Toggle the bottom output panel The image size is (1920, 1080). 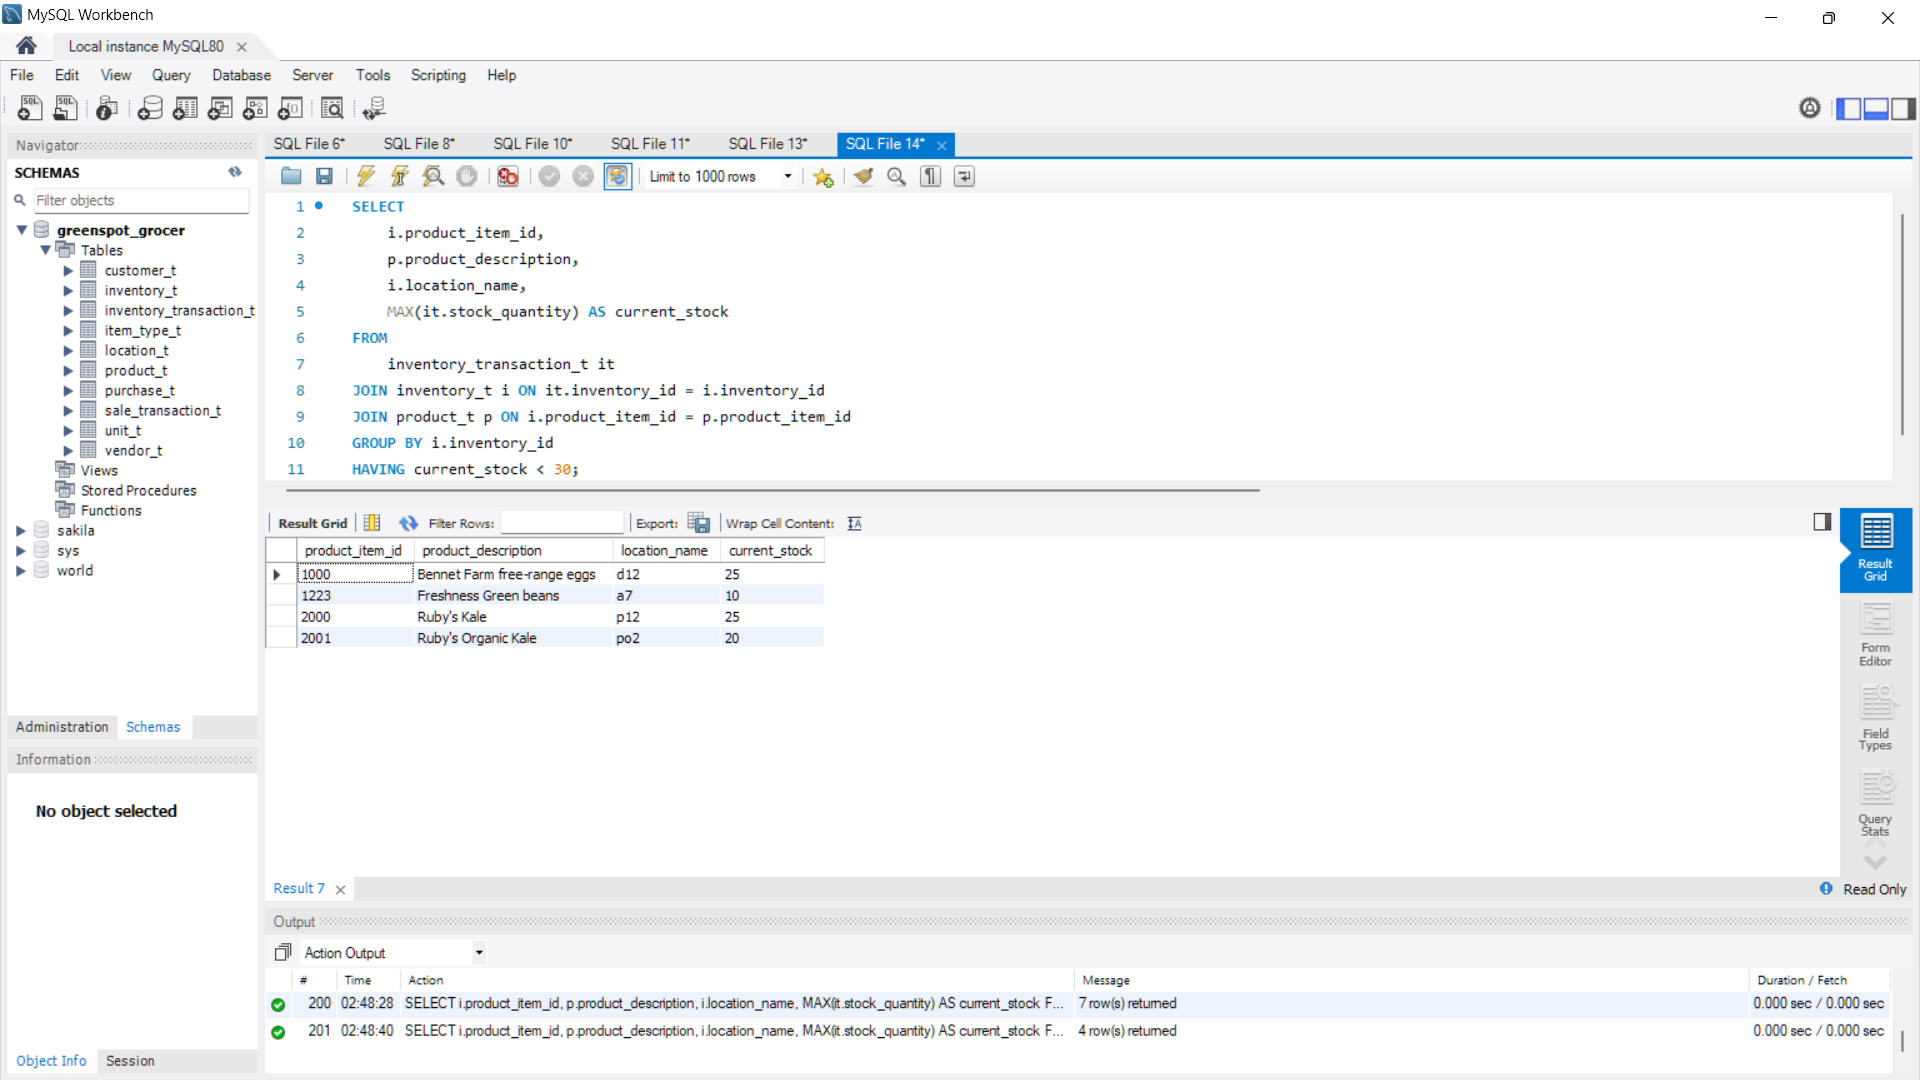[x=1876, y=108]
